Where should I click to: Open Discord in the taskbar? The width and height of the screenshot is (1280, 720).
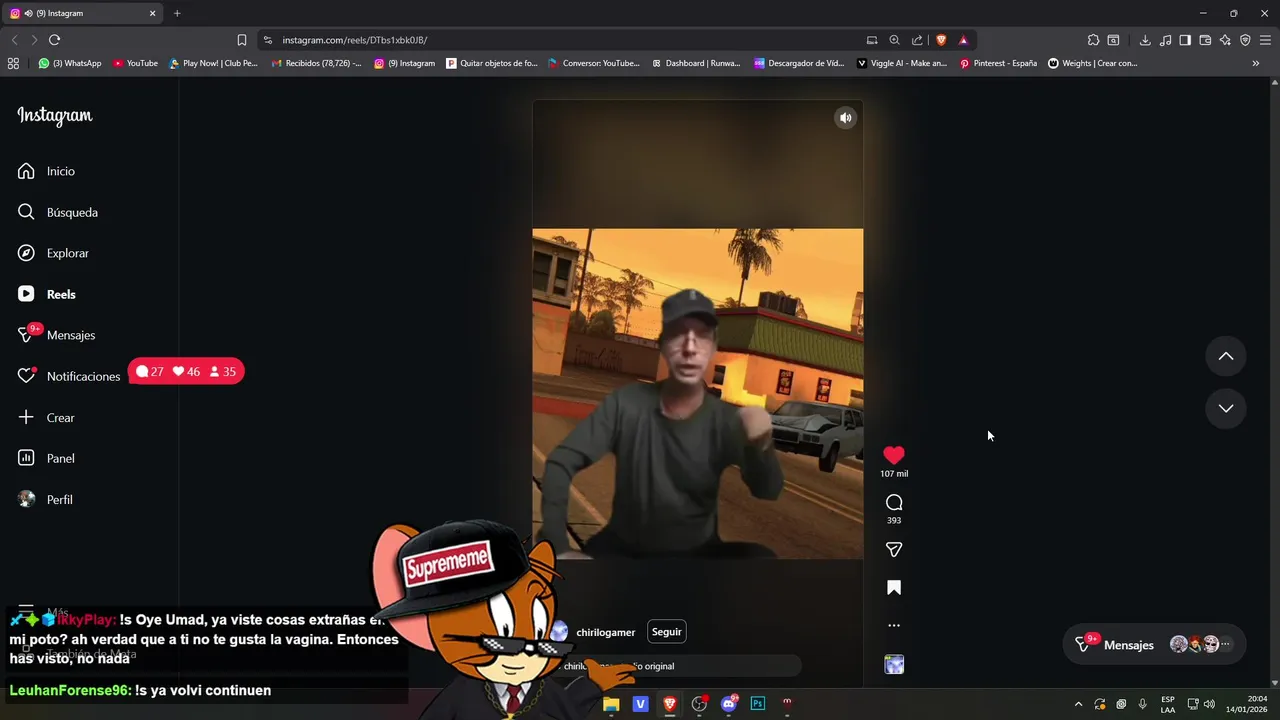729,704
